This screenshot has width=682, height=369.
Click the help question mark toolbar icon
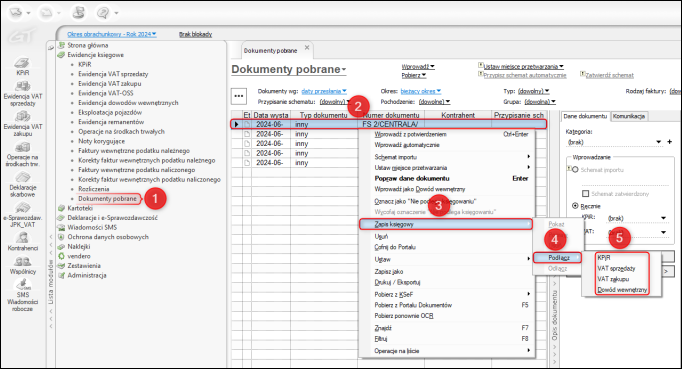click(103, 13)
